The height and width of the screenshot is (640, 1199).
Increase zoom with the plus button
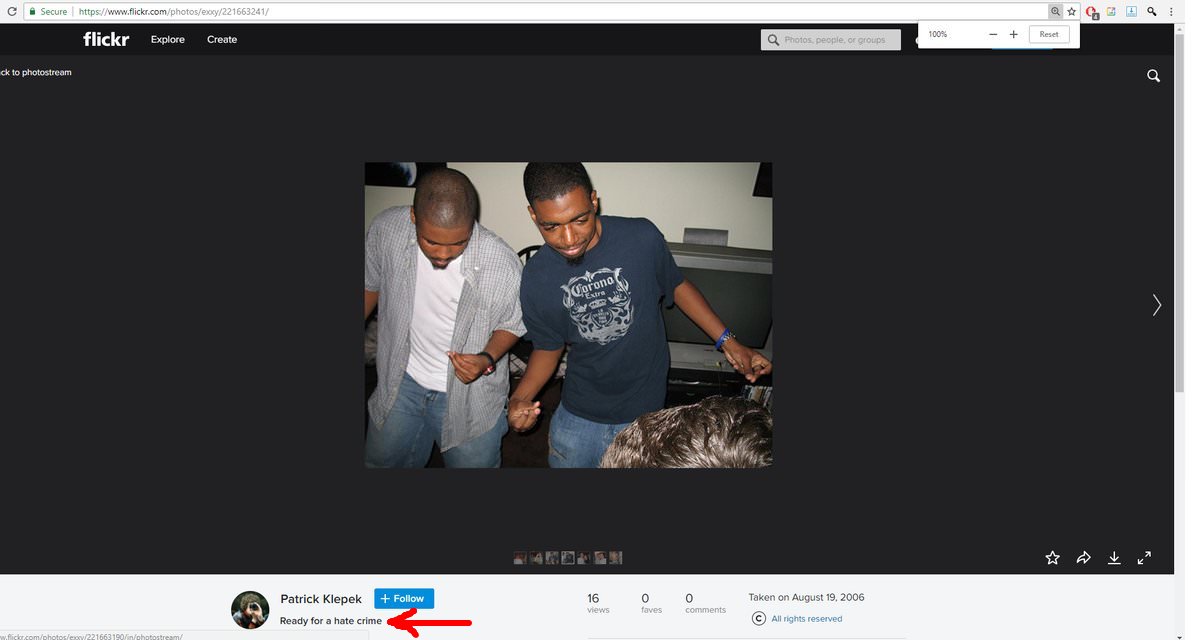click(1013, 34)
